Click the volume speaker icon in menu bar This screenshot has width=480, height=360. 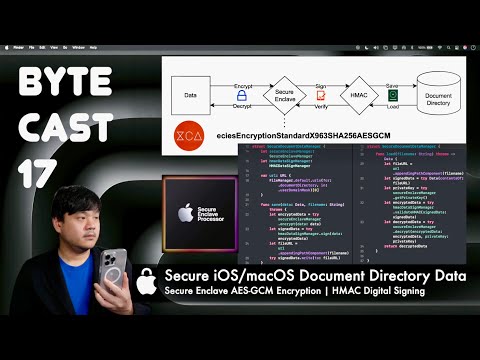[376, 48]
